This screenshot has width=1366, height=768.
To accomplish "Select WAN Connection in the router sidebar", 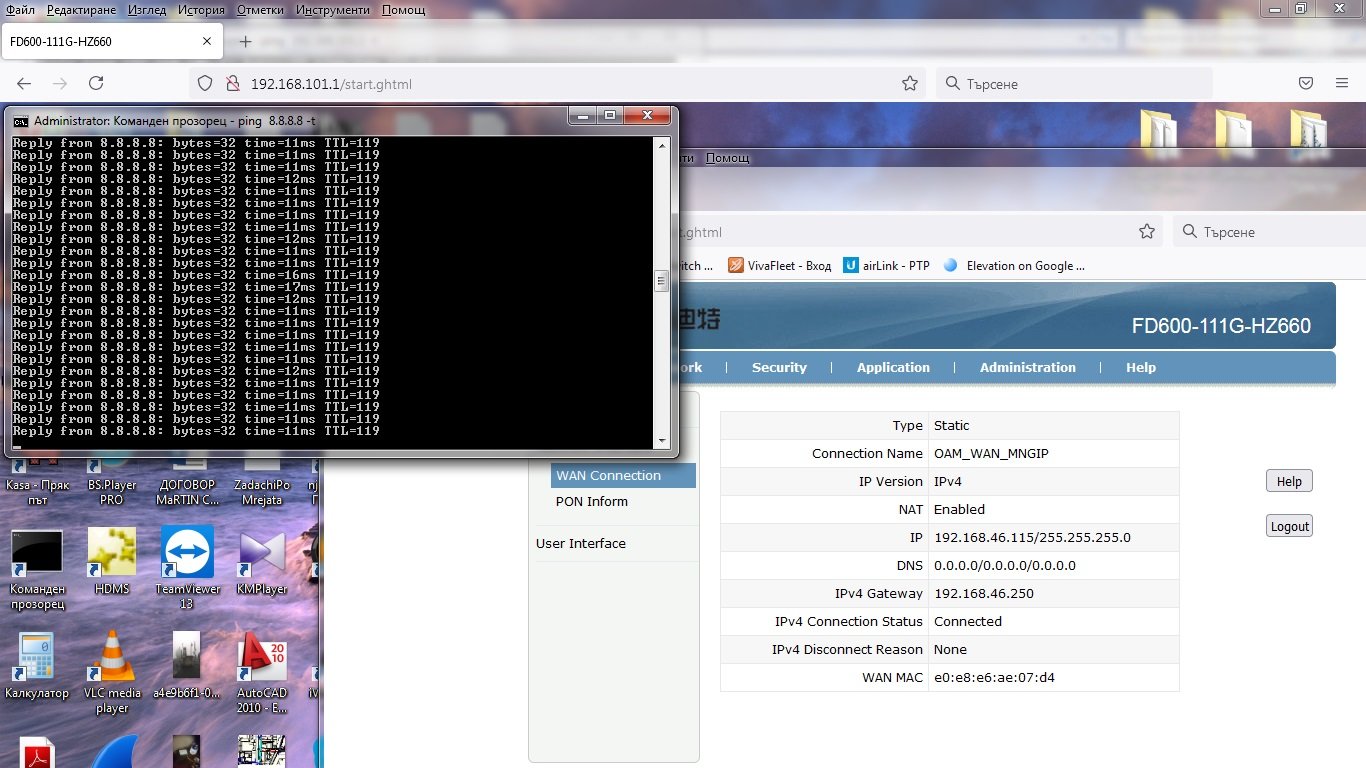I will 623,475.
